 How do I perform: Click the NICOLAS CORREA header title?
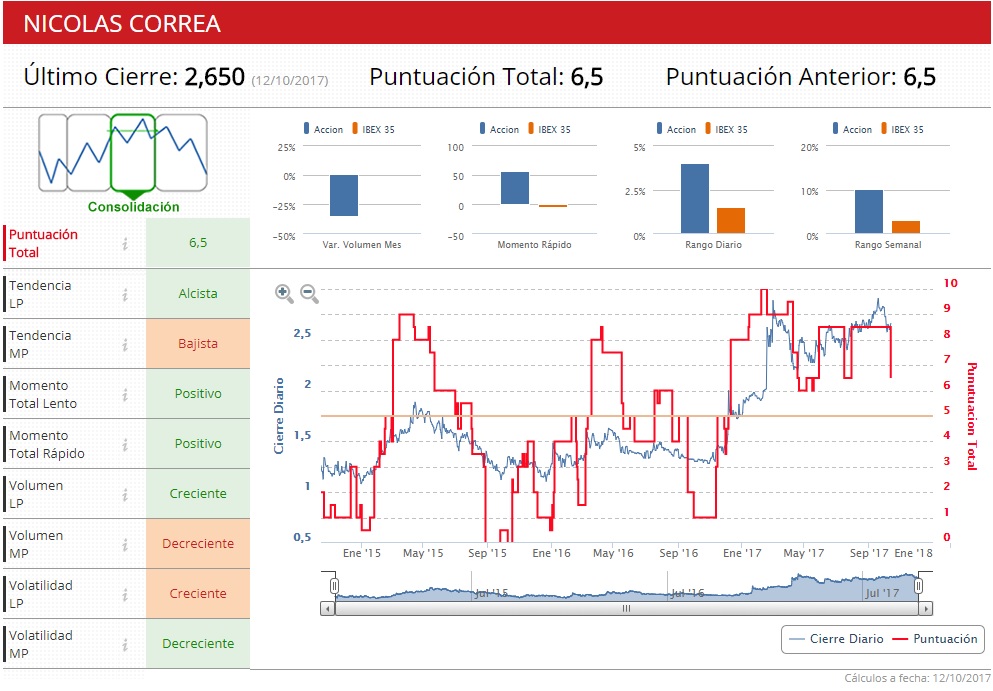click(x=122, y=24)
